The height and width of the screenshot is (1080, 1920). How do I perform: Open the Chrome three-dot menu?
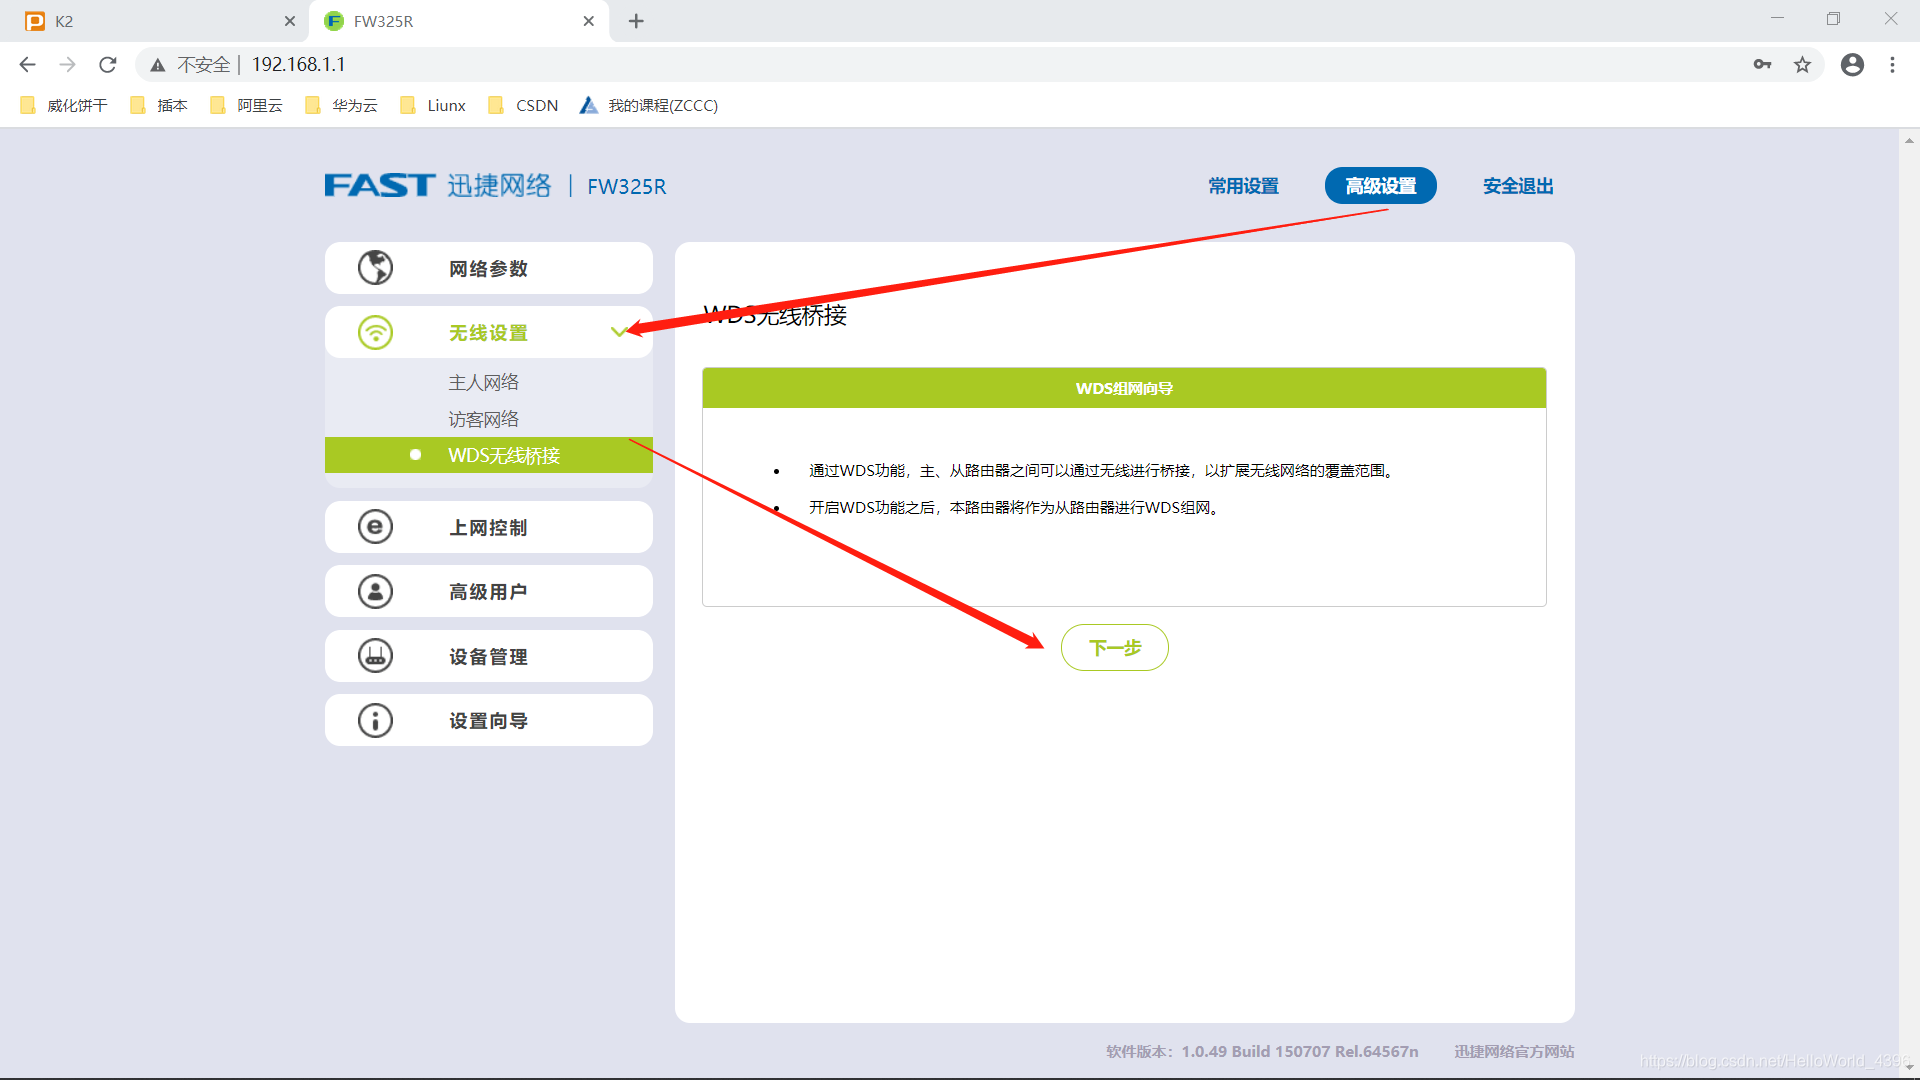[x=1892, y=64]
